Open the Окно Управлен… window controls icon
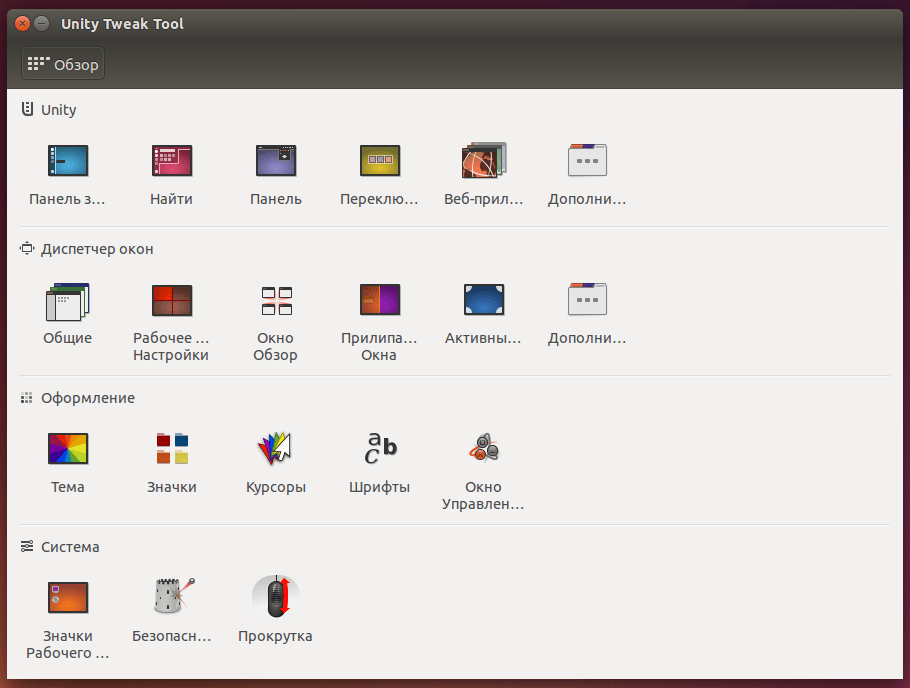The width and height of the screenshot is (910, 688). 483,448
